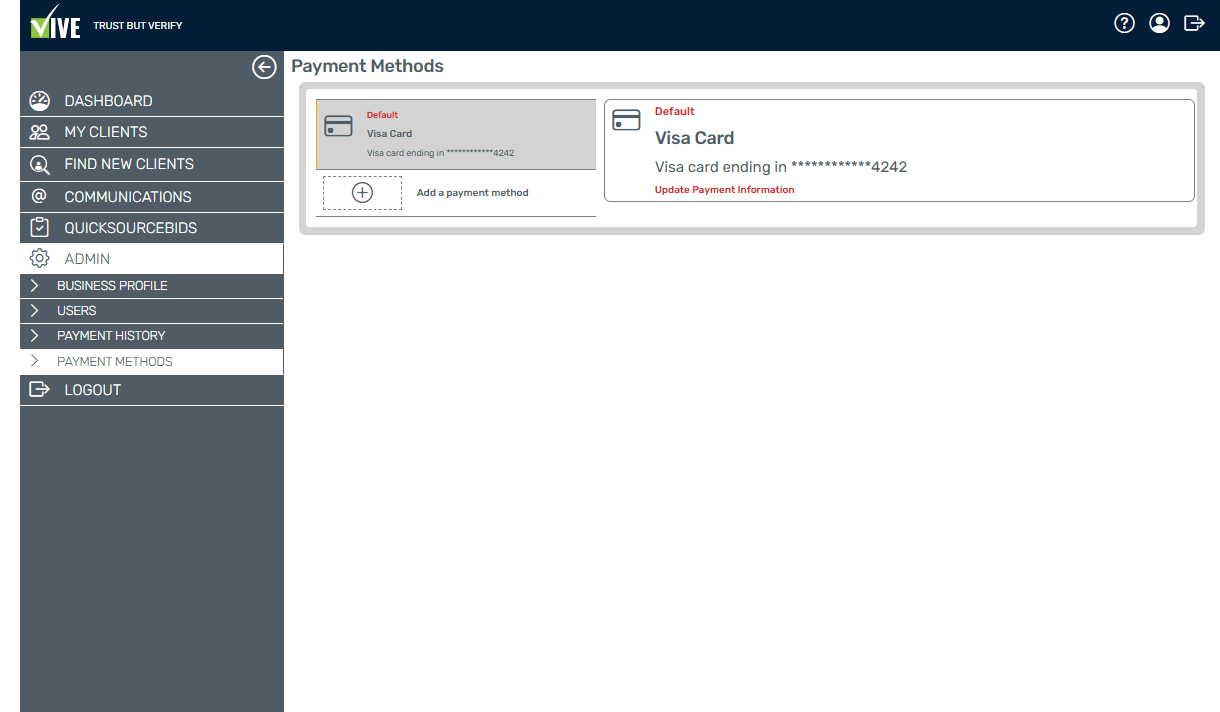Click Payment Methods chevron

click(x=35, y=362)
